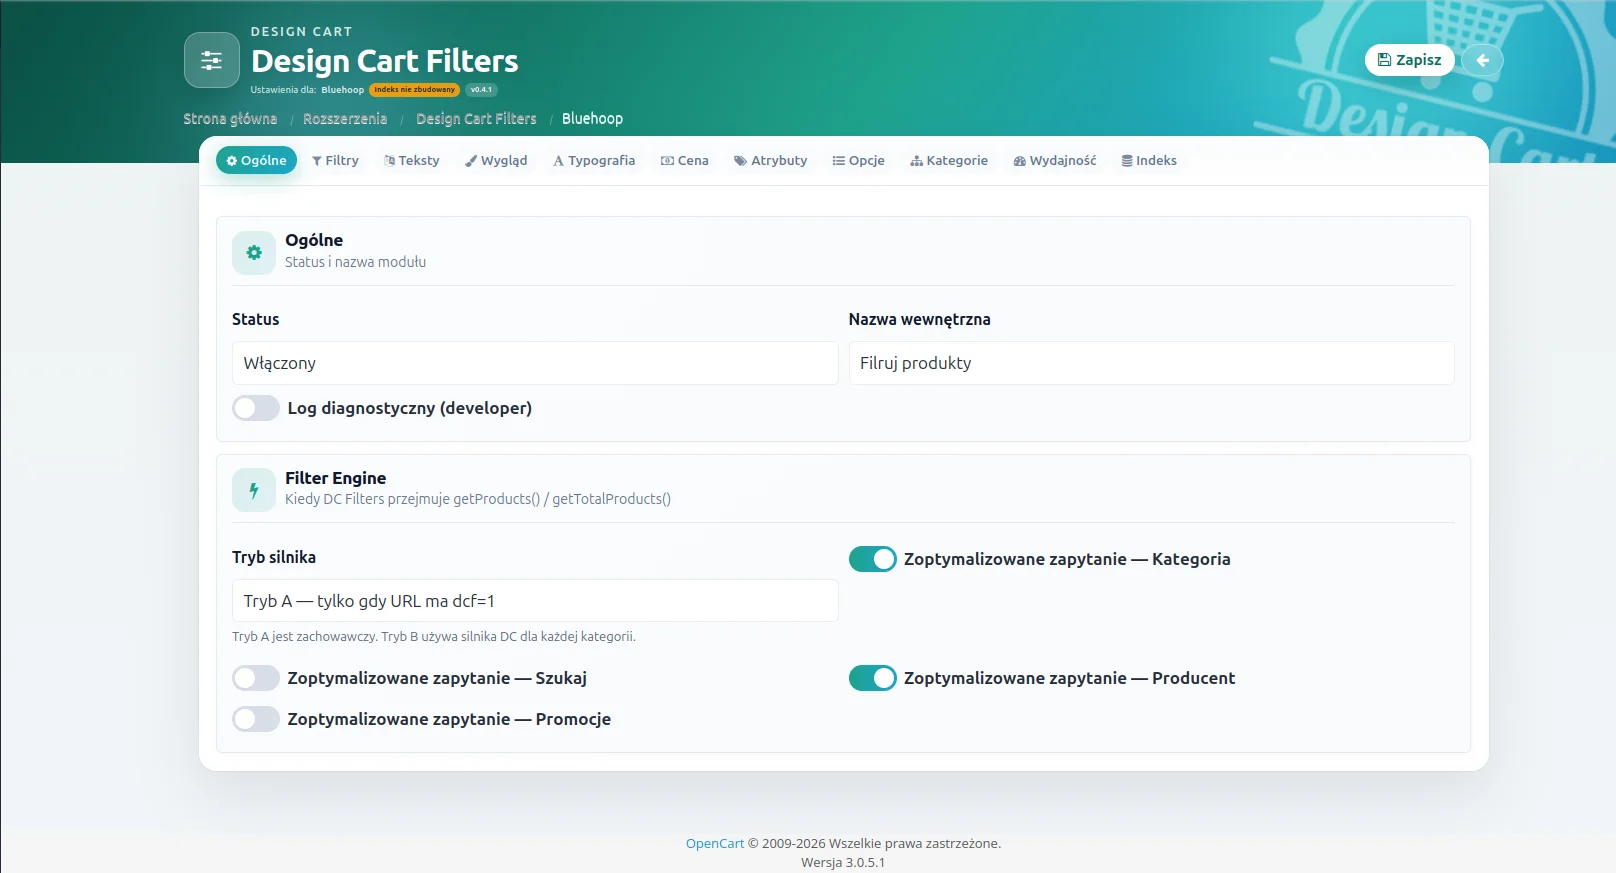Click the Tryb A jest zachowawczy help text
This screenshot has height=873, width=1616.
(x=434, y=637)
